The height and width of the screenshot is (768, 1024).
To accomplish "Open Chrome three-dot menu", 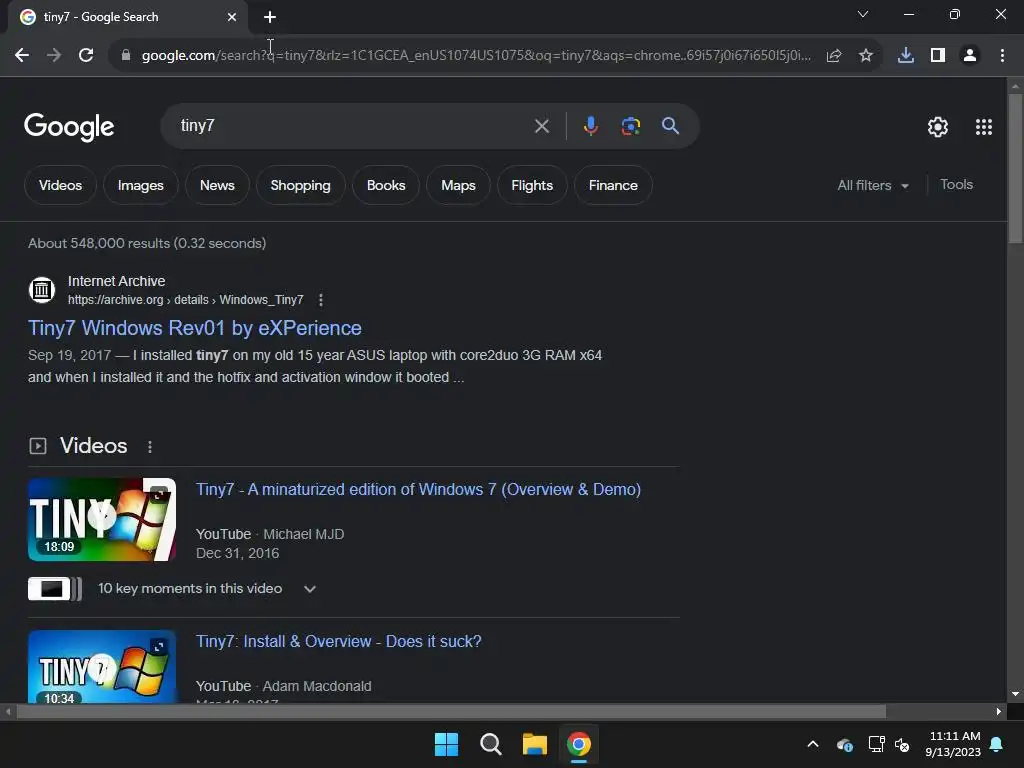I will click(1002, 56).
